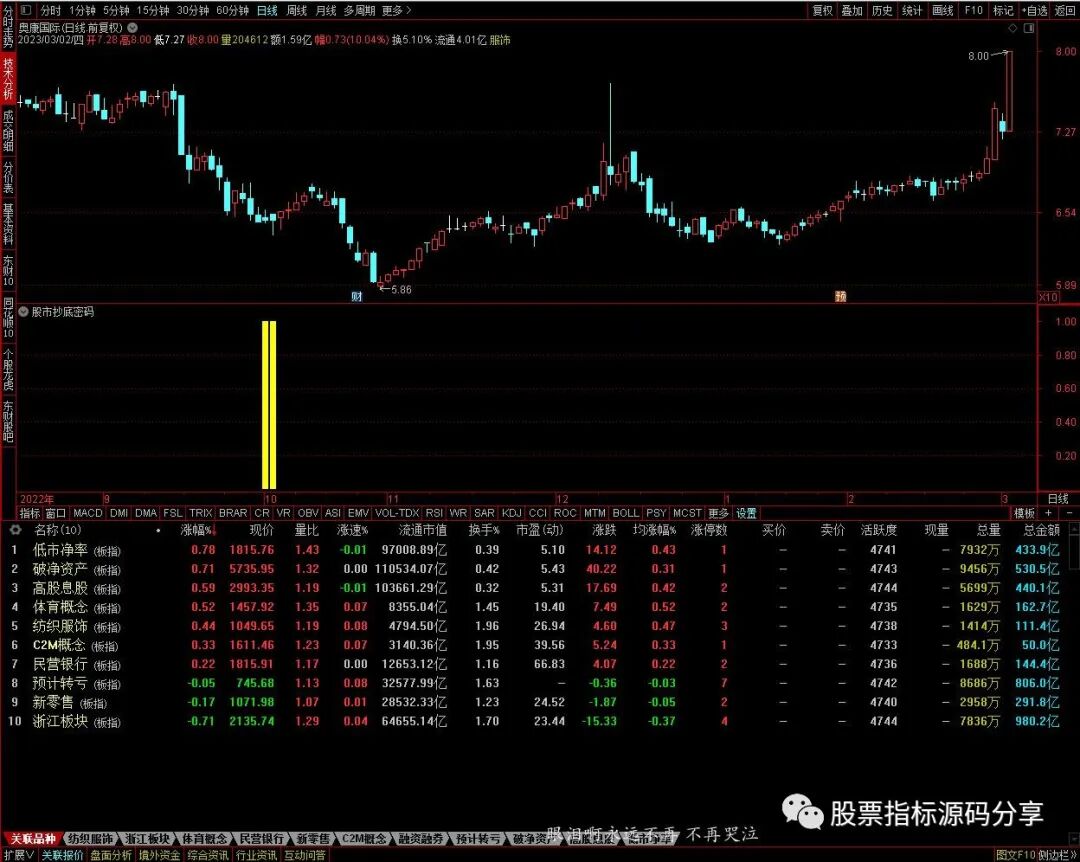Switch to the 关联品种 bottom tab
The width and height of the screenshot is (1080, 862).
point(32,839)
